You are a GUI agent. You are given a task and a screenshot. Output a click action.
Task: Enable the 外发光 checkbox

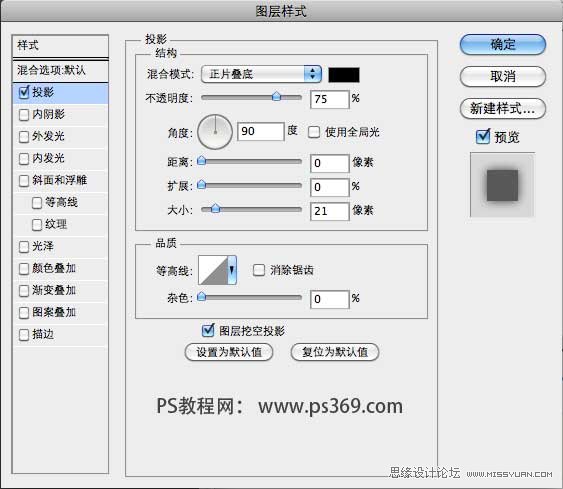[x=24, y=137]
